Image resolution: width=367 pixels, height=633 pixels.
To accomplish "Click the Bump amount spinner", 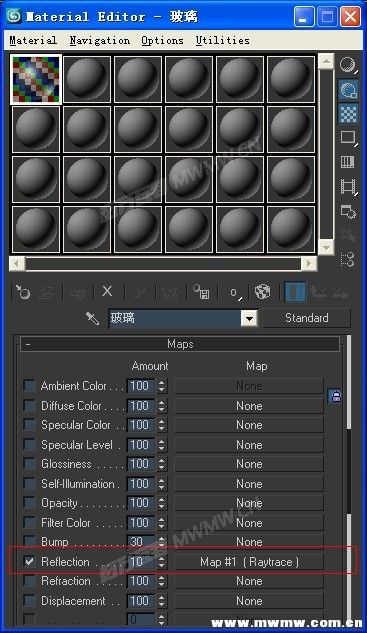I will pos(161,541).
